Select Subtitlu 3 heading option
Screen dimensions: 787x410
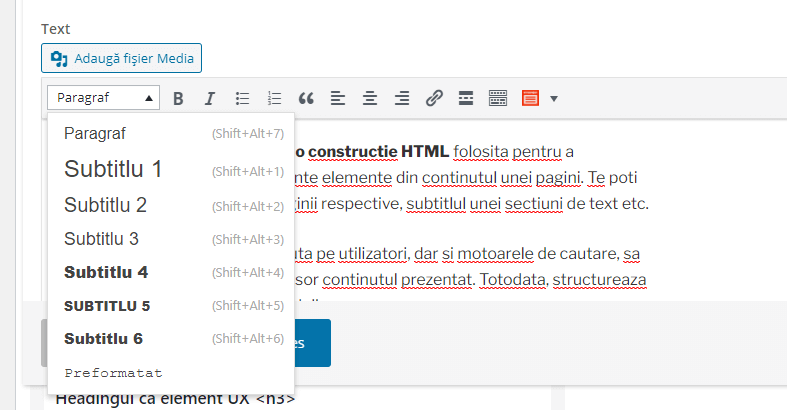pos(101,238)
